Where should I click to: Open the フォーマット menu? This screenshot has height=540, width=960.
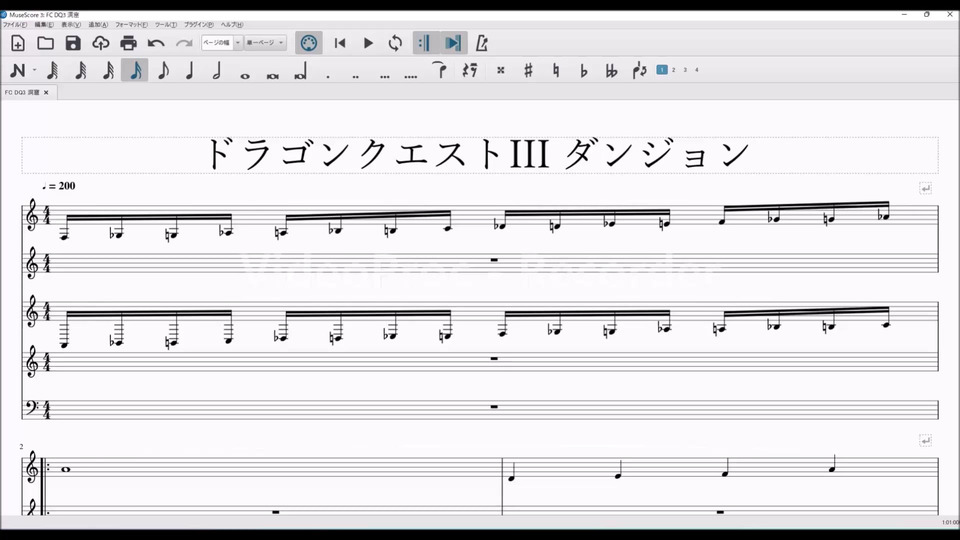click(131, 24)
